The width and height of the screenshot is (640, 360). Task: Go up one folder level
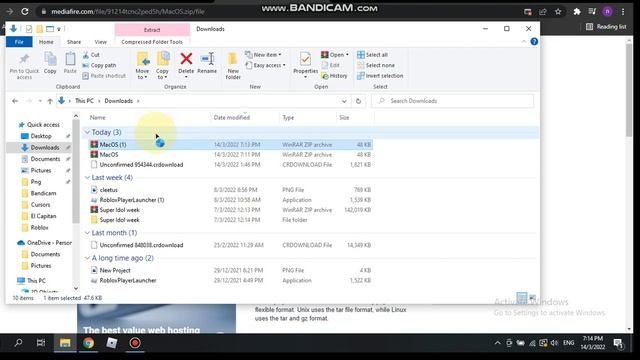click(x=50, y=101)
